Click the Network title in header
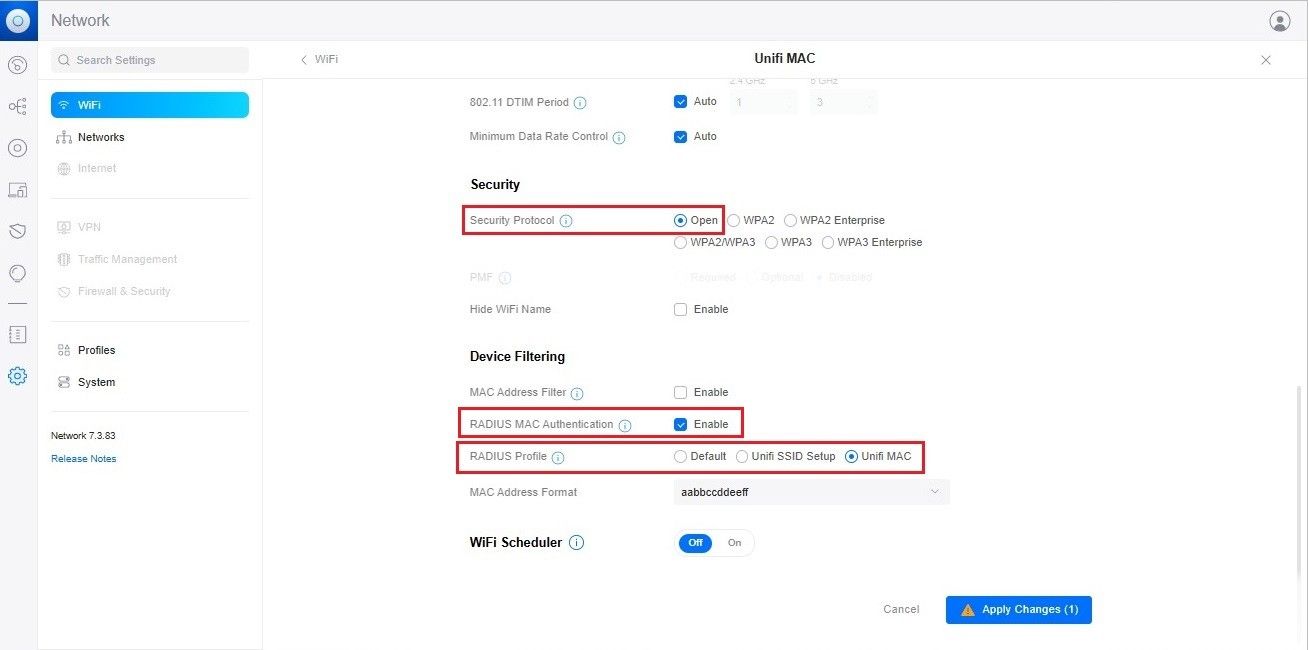This screenshot has height=650, width=1308. point(80,20)
